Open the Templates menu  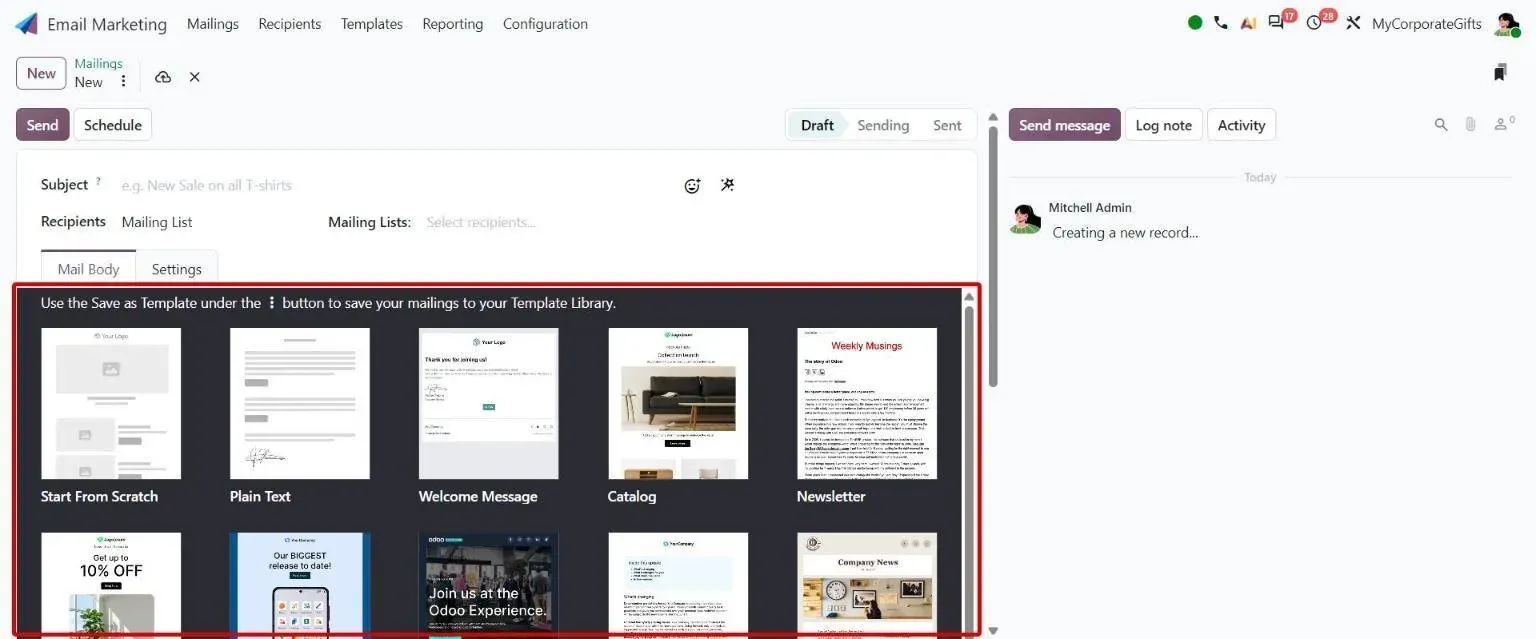pyautogui.click(x=372, y=24)
